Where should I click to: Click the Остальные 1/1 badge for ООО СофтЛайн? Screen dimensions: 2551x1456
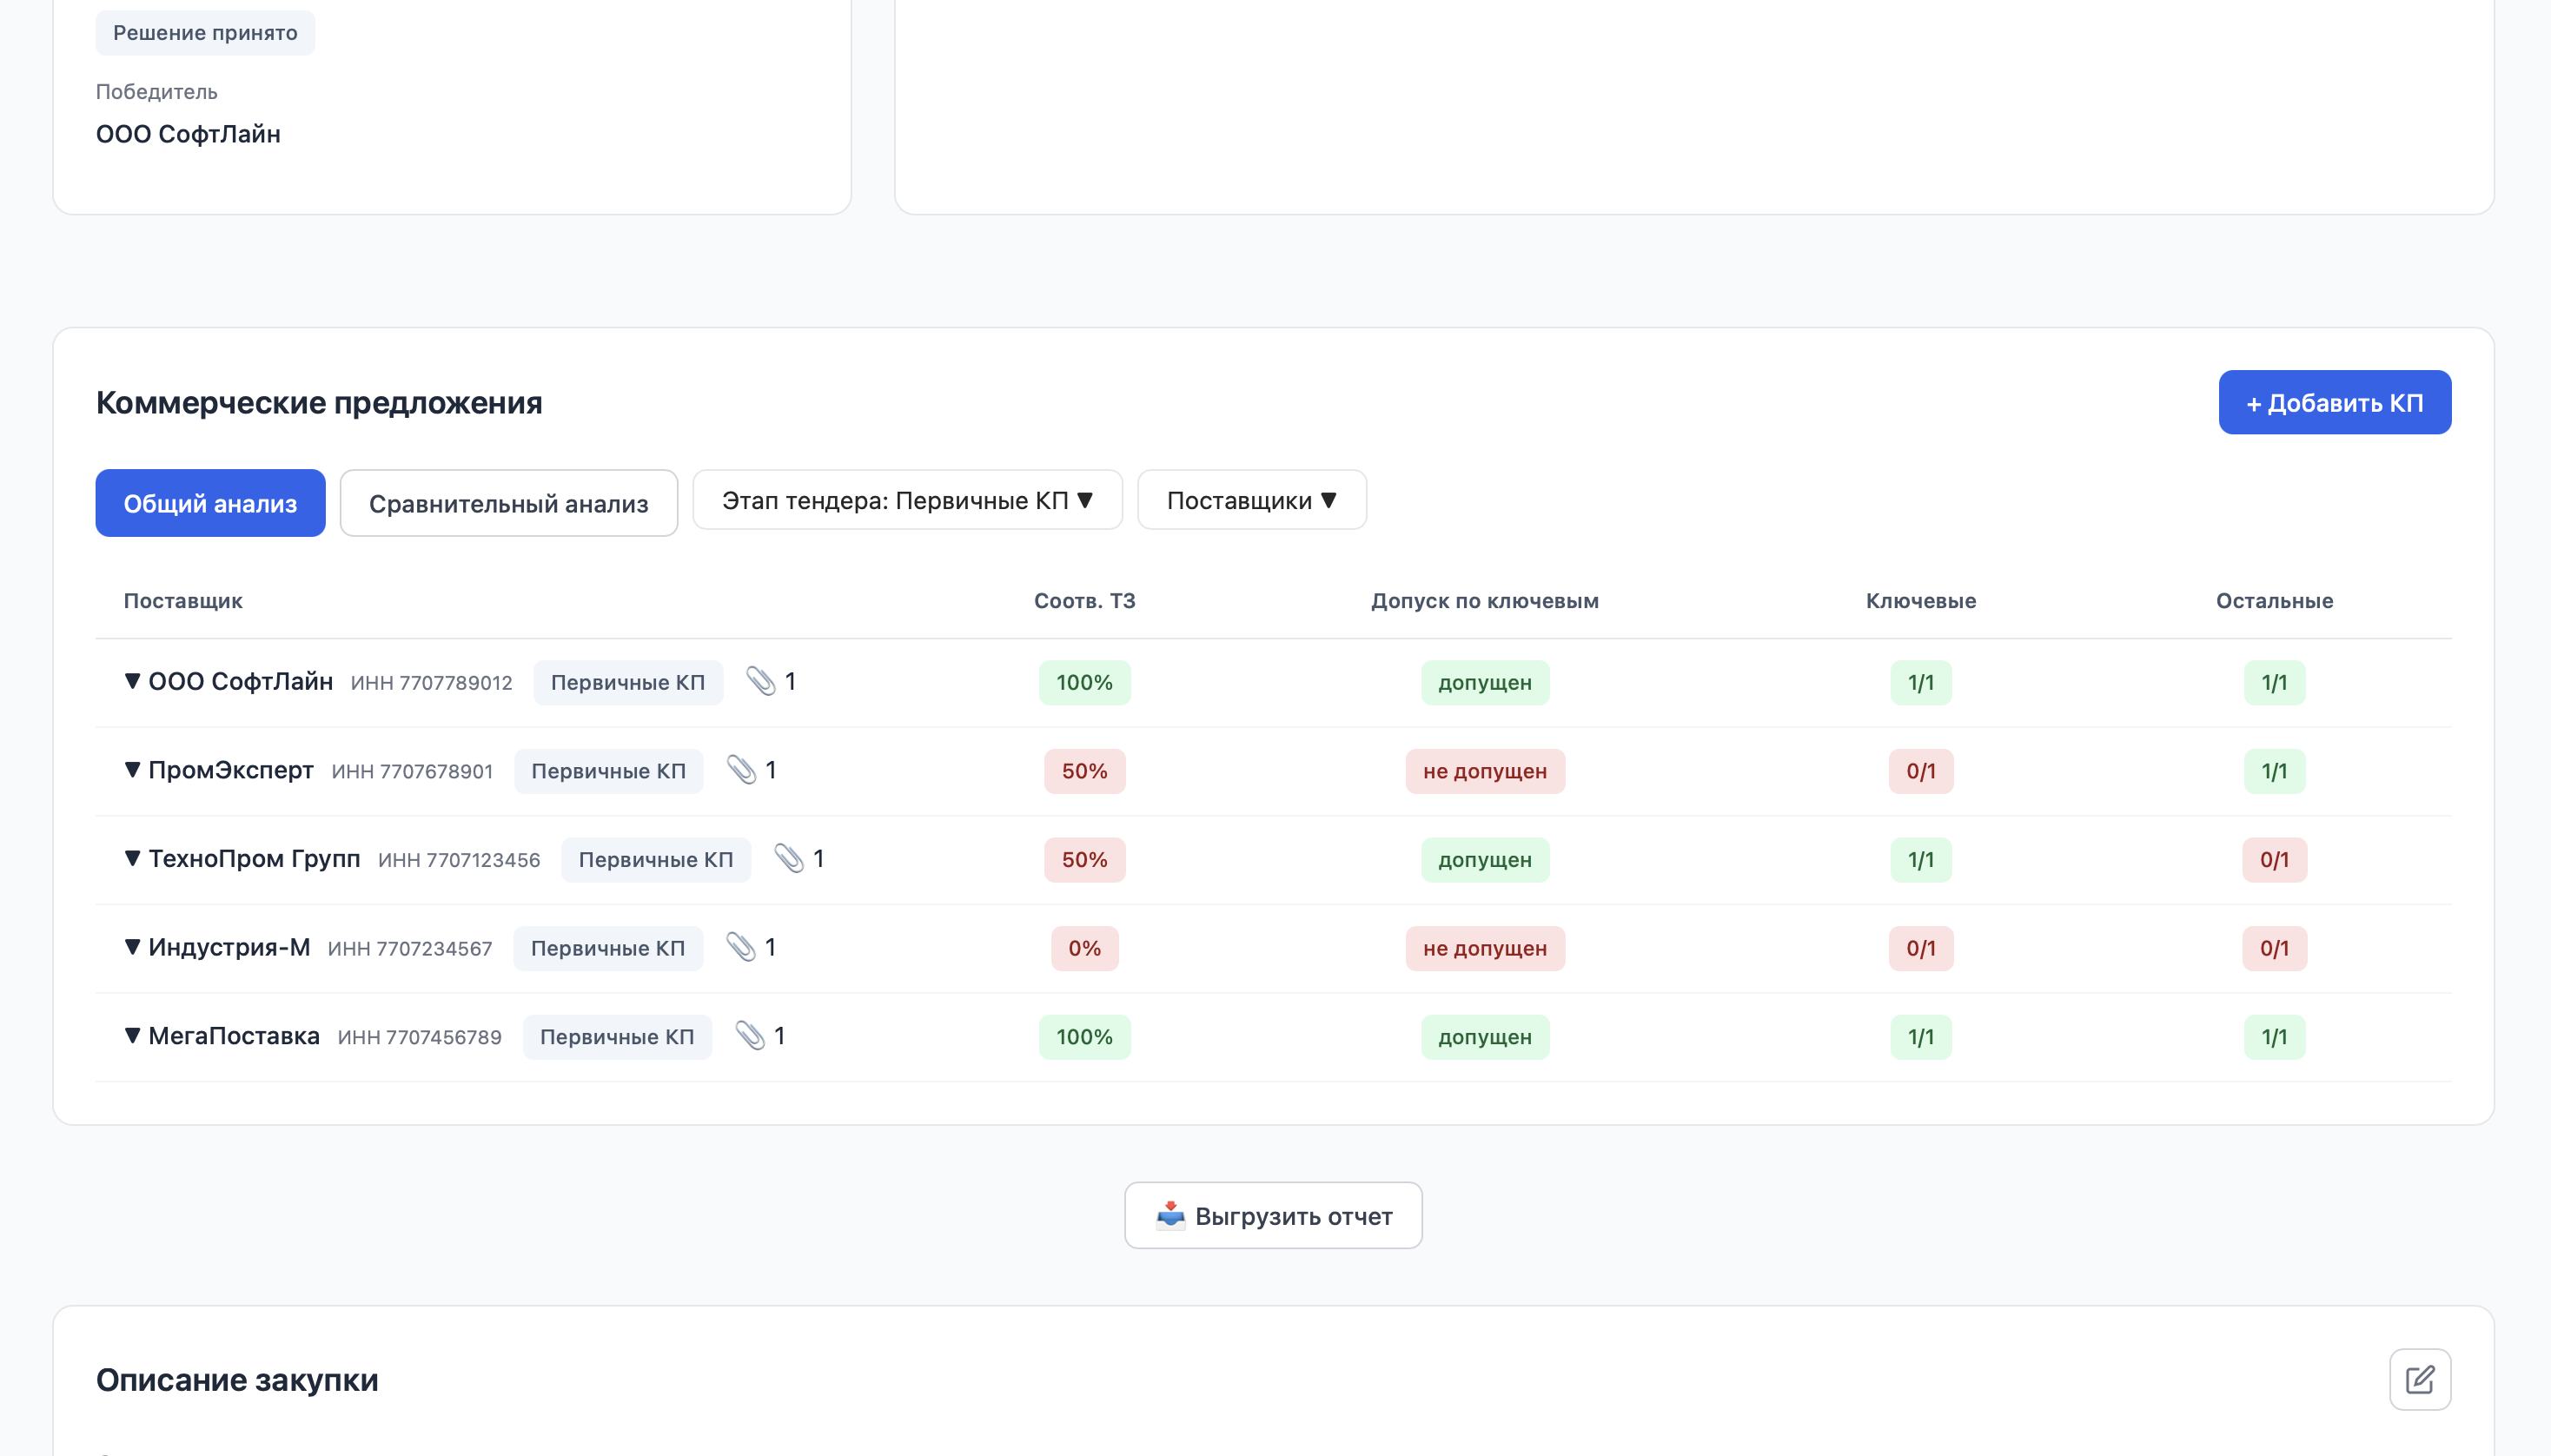2274,682
